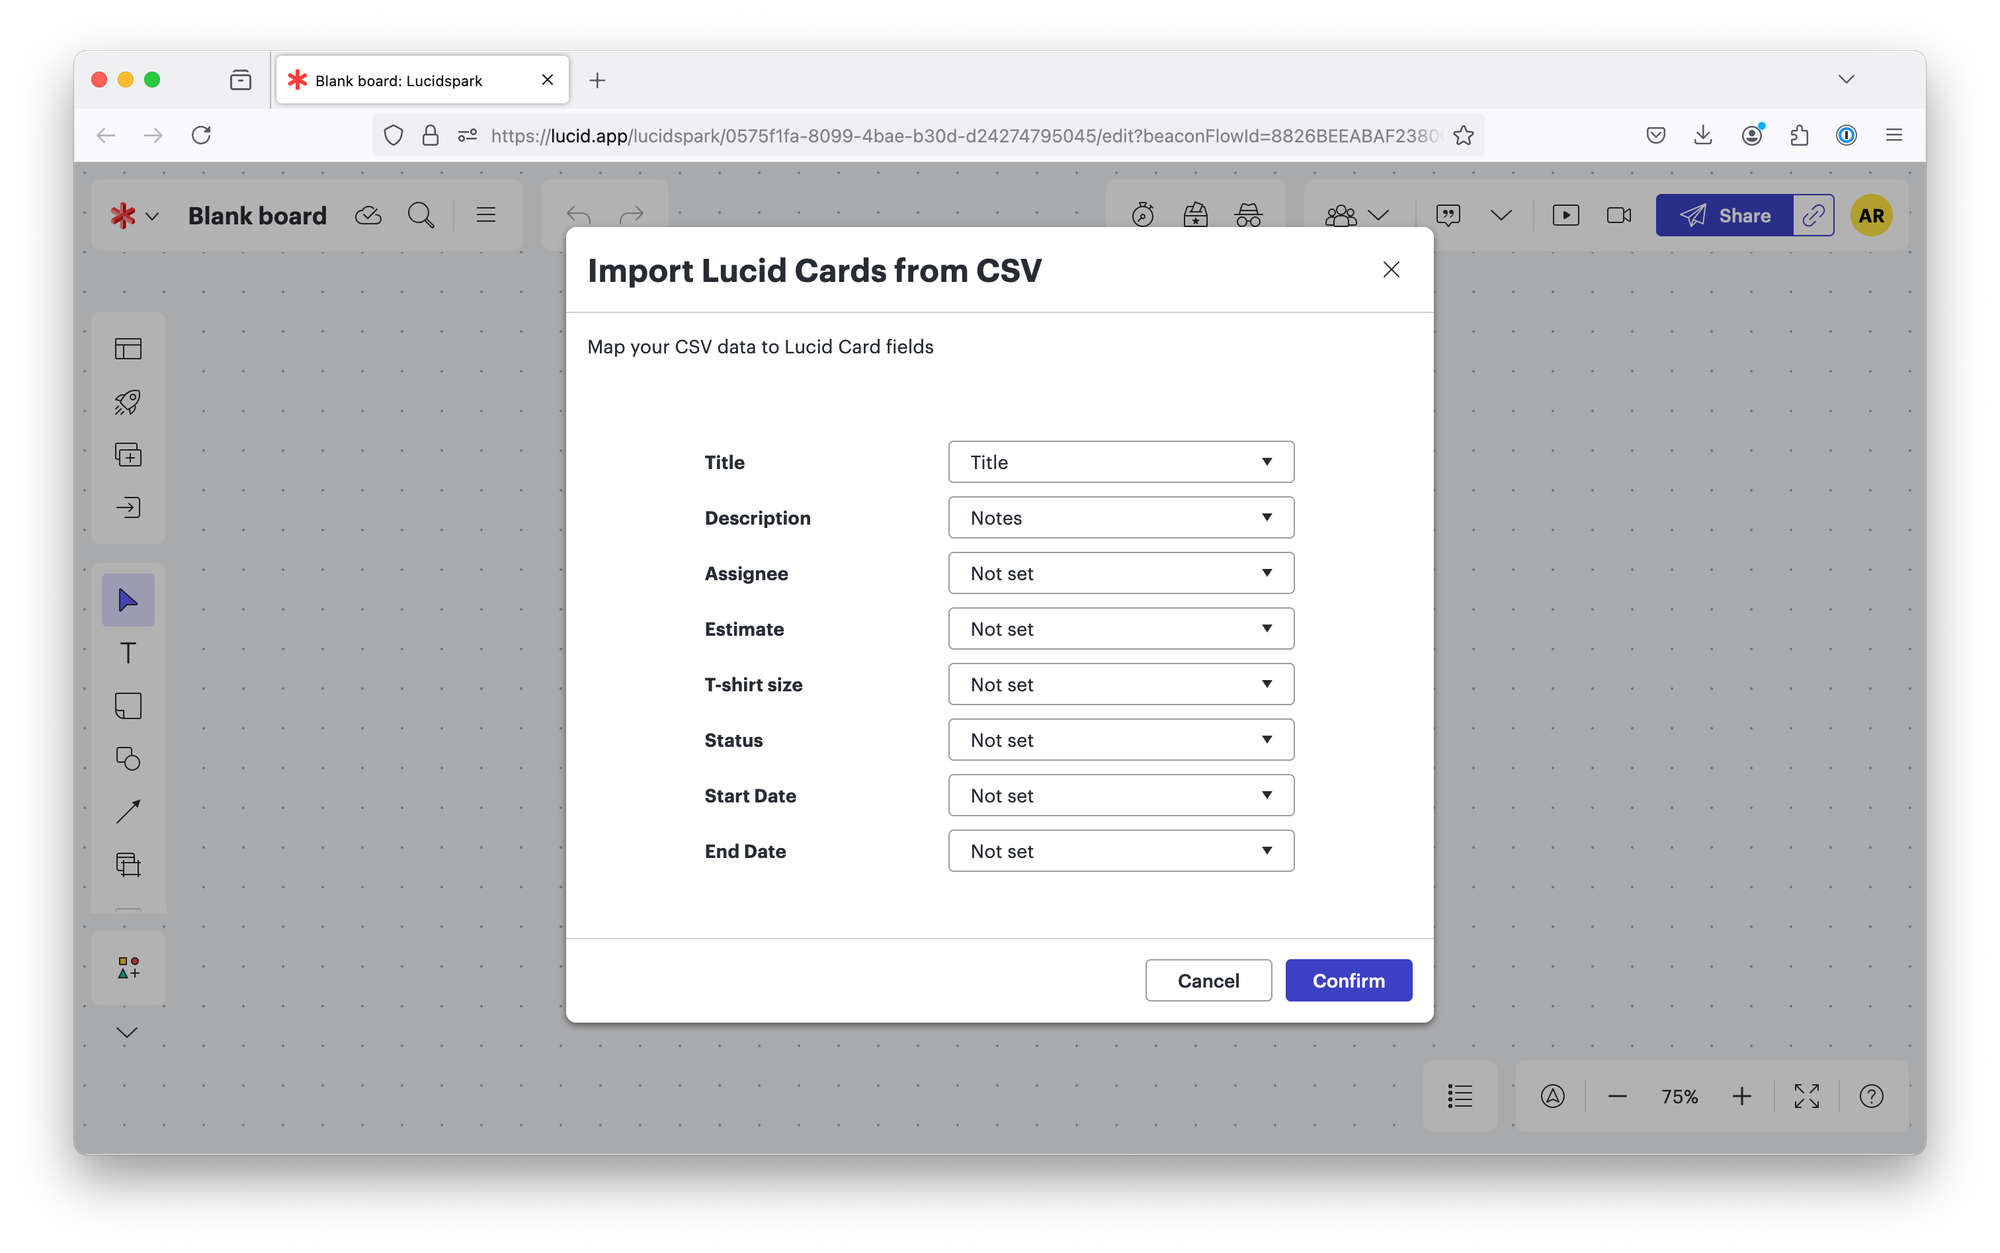Viewport: 2000px width, 1253px height.
Task: Close the Lucidspark browser tab
Action: [x=547, y=80]
